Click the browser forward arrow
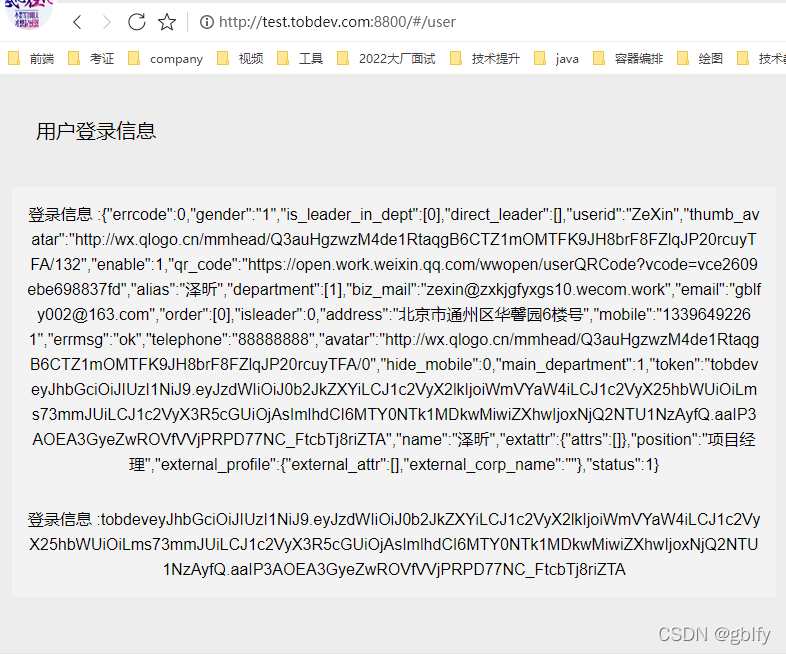Viewport: 786px width, 654px height. tap(106, 22)
